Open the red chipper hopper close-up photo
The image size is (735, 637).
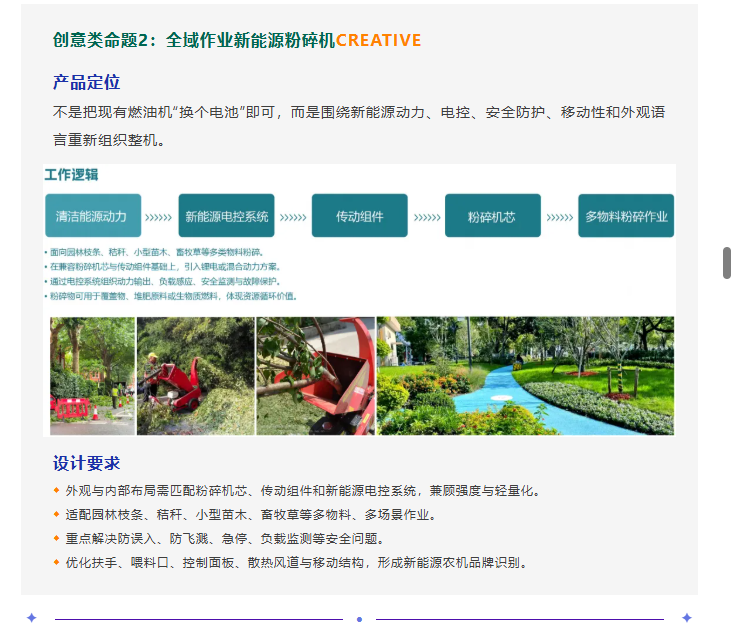point(316,376)
